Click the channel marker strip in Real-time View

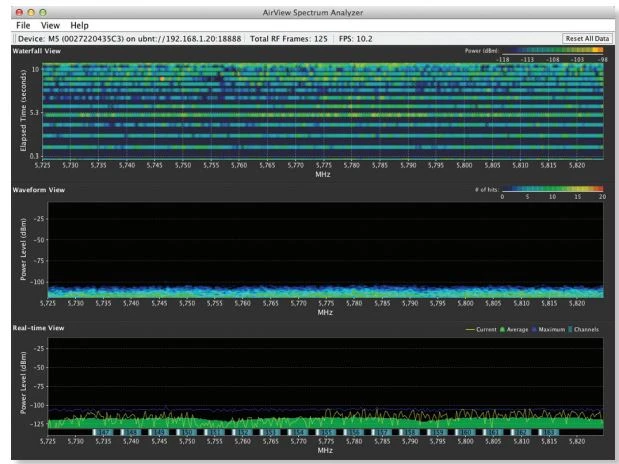tap(325, 433)
